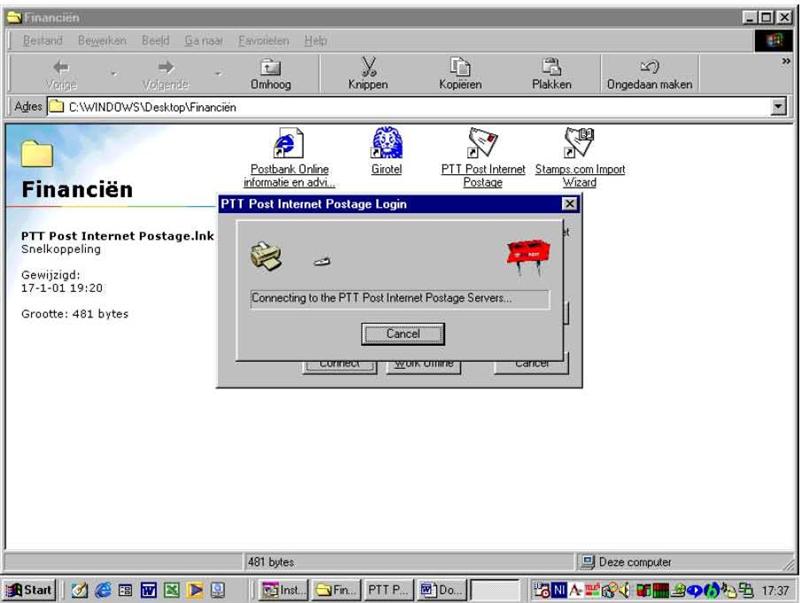This screenshot has height=603, width=800.
Task: Click the Grootte: 481 bytes text
Action: pos(74,314)
